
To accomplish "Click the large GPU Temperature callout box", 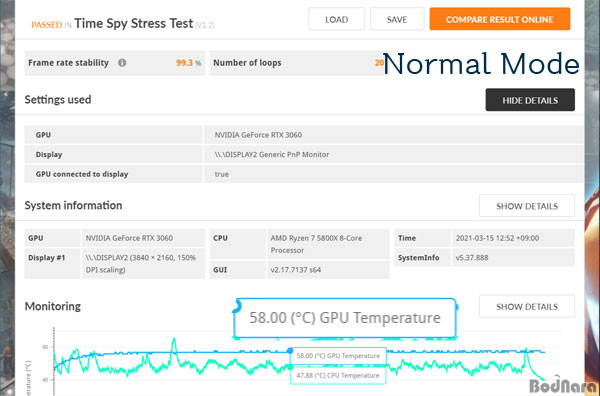I will click(345, 318).
